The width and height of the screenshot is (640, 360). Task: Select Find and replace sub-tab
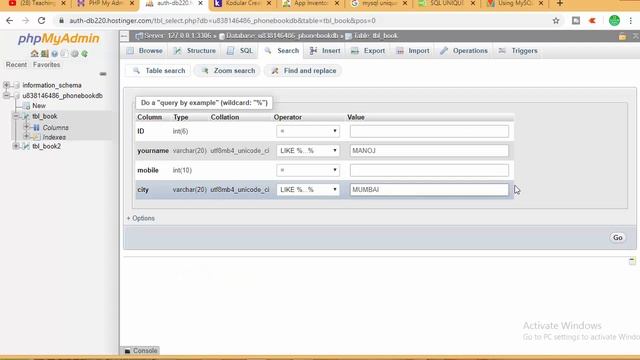[304, 71]
